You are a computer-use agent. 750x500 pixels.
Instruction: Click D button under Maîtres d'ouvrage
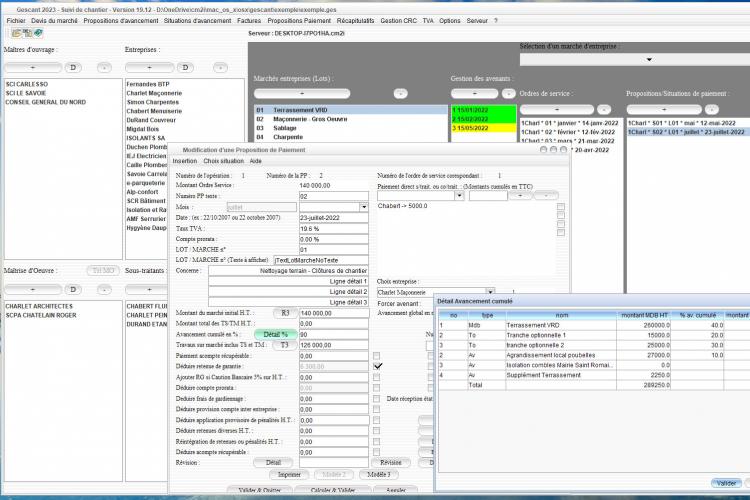click(x=73, y=67)
